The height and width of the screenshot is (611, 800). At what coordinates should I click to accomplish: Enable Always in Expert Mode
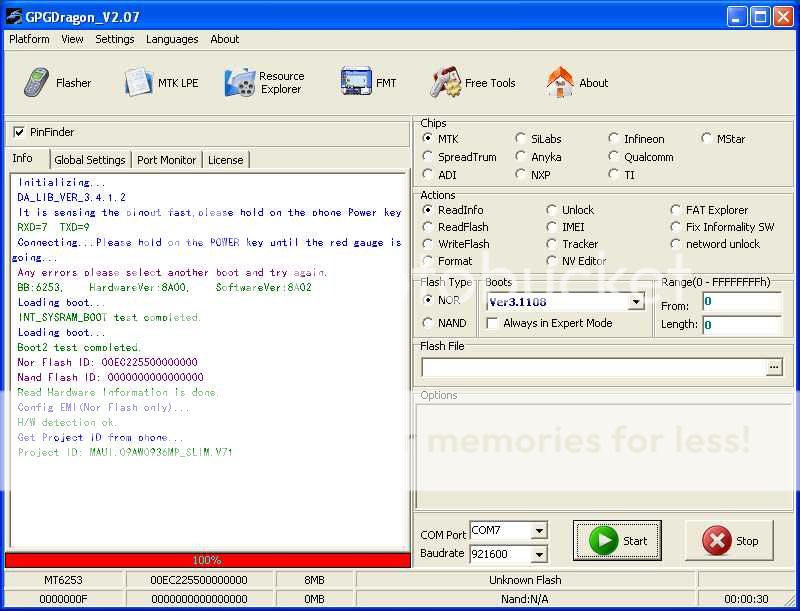click(x=492, y=323)
